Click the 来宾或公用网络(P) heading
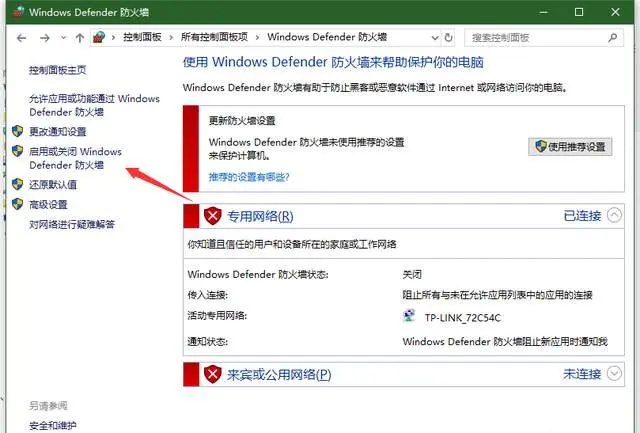 tap(279, 375)
